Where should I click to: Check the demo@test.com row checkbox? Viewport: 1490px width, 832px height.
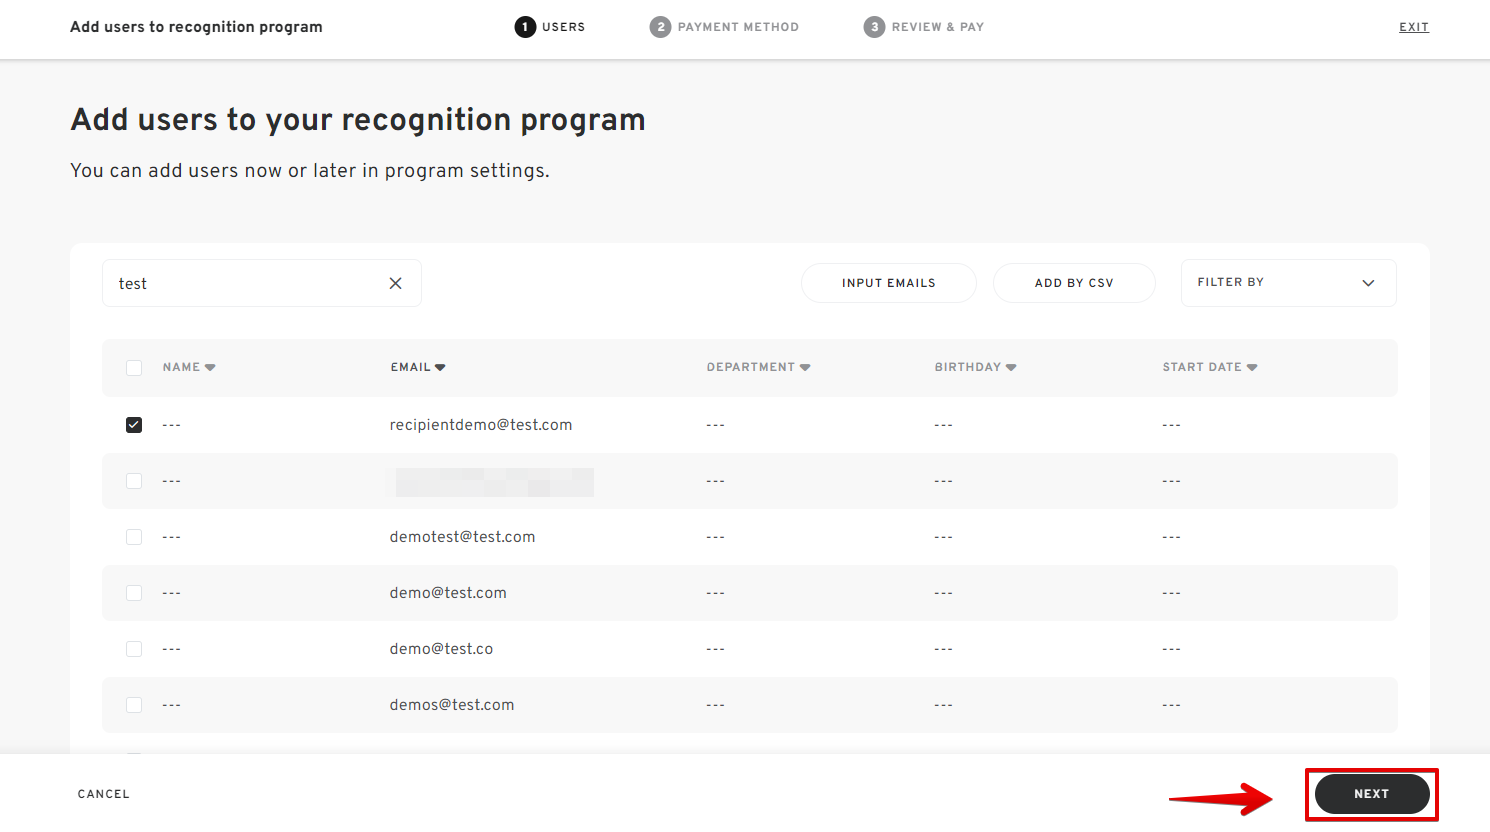coord(134,593)
